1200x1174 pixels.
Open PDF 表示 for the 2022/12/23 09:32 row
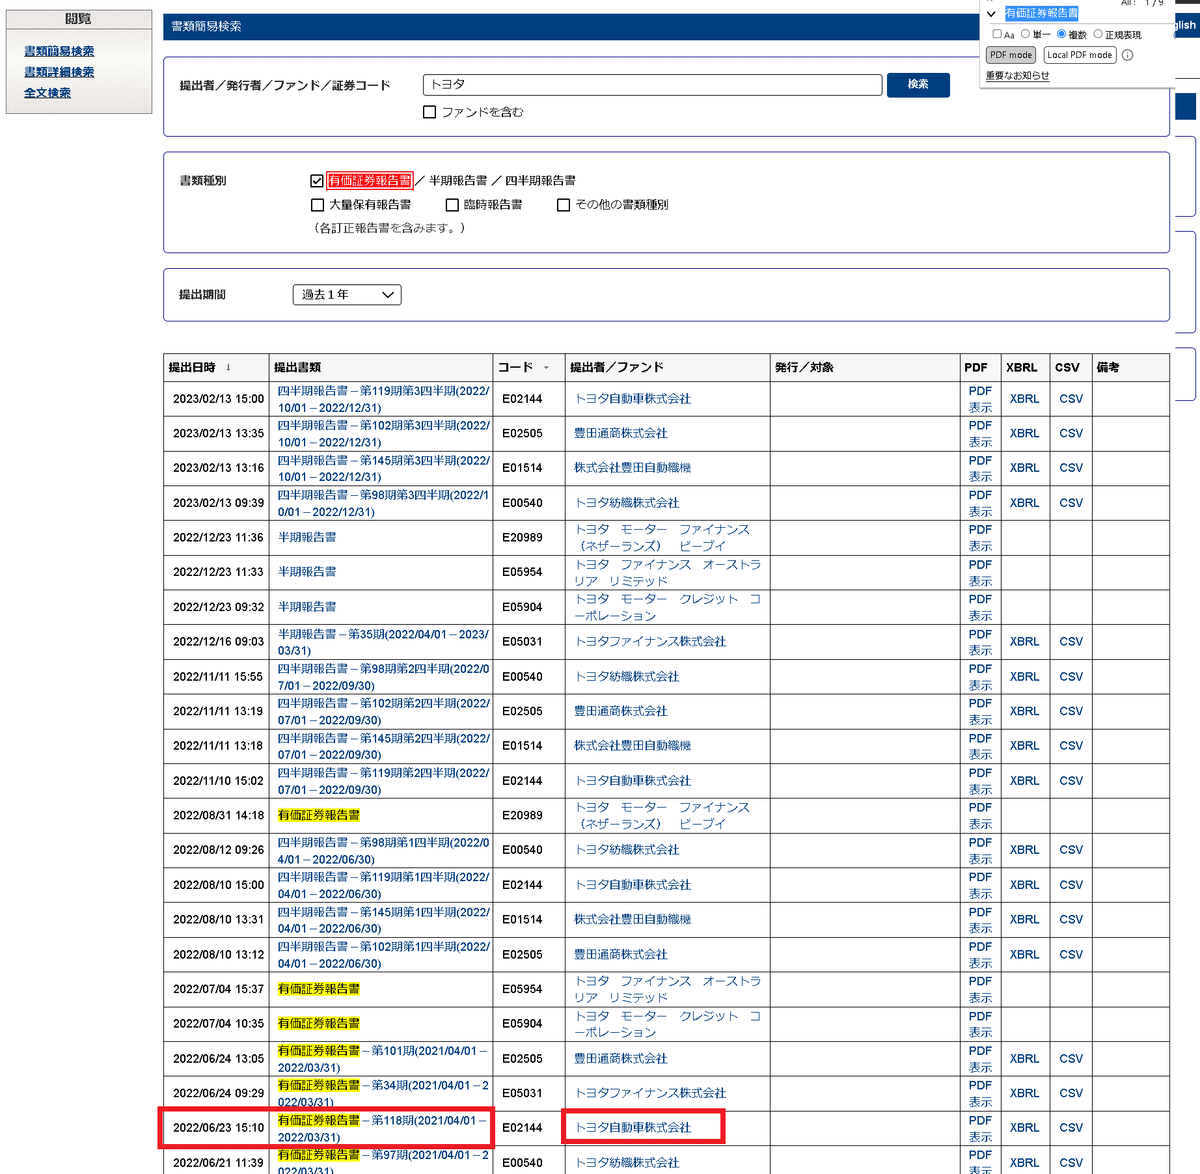(980, 607)
